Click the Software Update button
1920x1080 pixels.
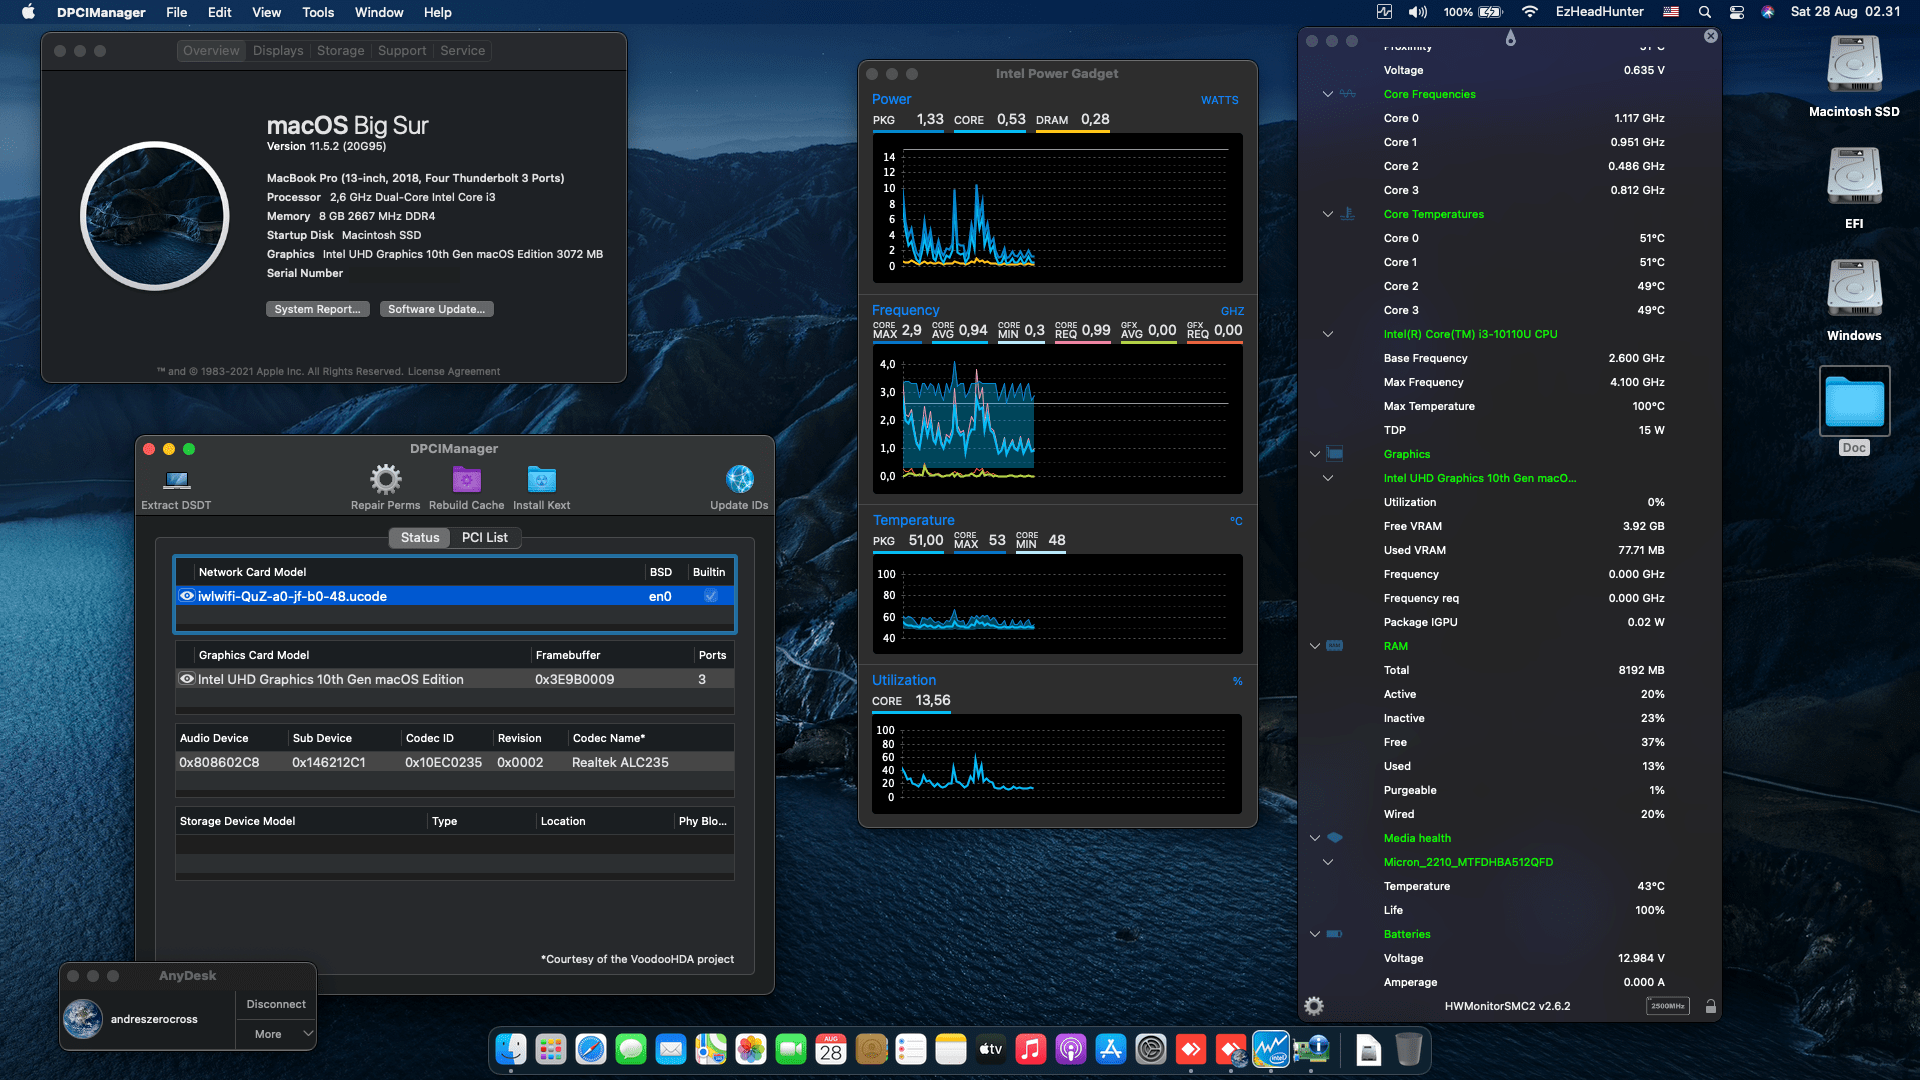437,309
